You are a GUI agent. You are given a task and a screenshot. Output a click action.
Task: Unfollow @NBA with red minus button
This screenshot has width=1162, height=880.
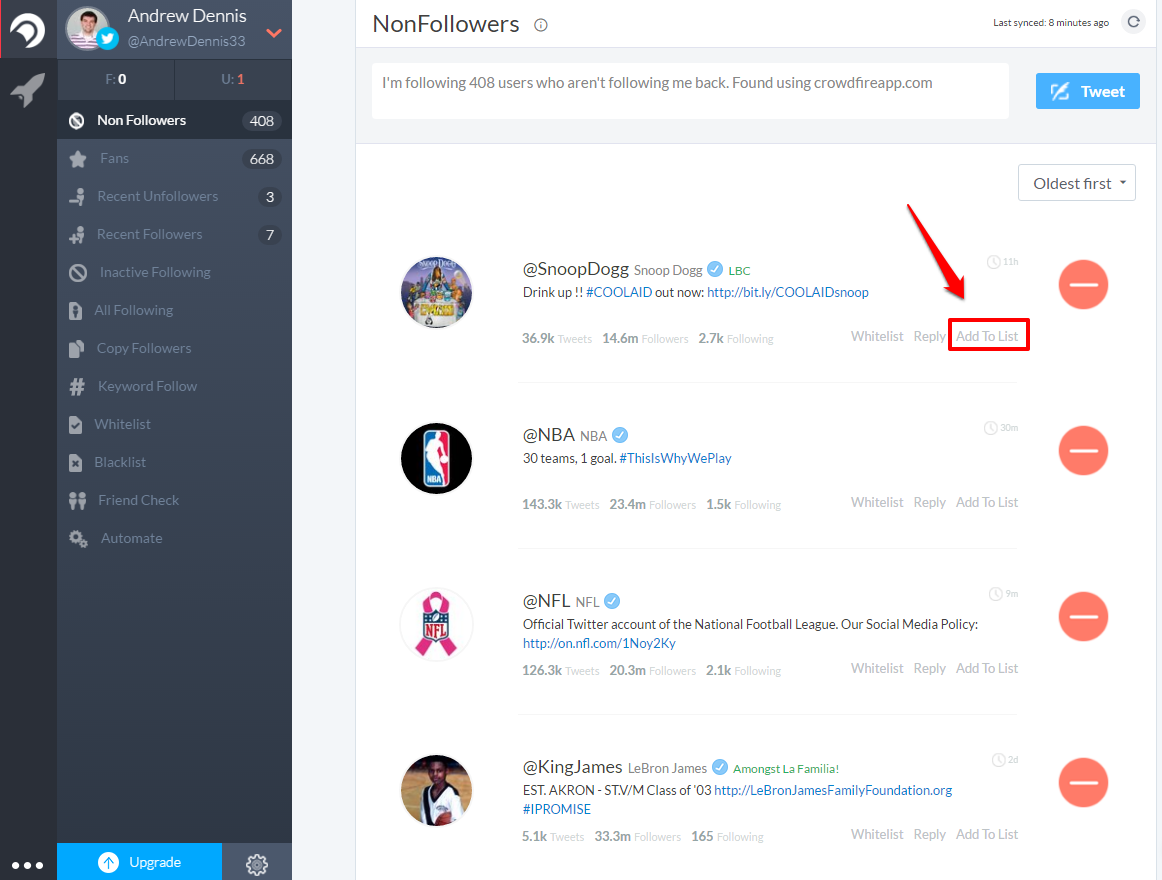[1083, 451]
